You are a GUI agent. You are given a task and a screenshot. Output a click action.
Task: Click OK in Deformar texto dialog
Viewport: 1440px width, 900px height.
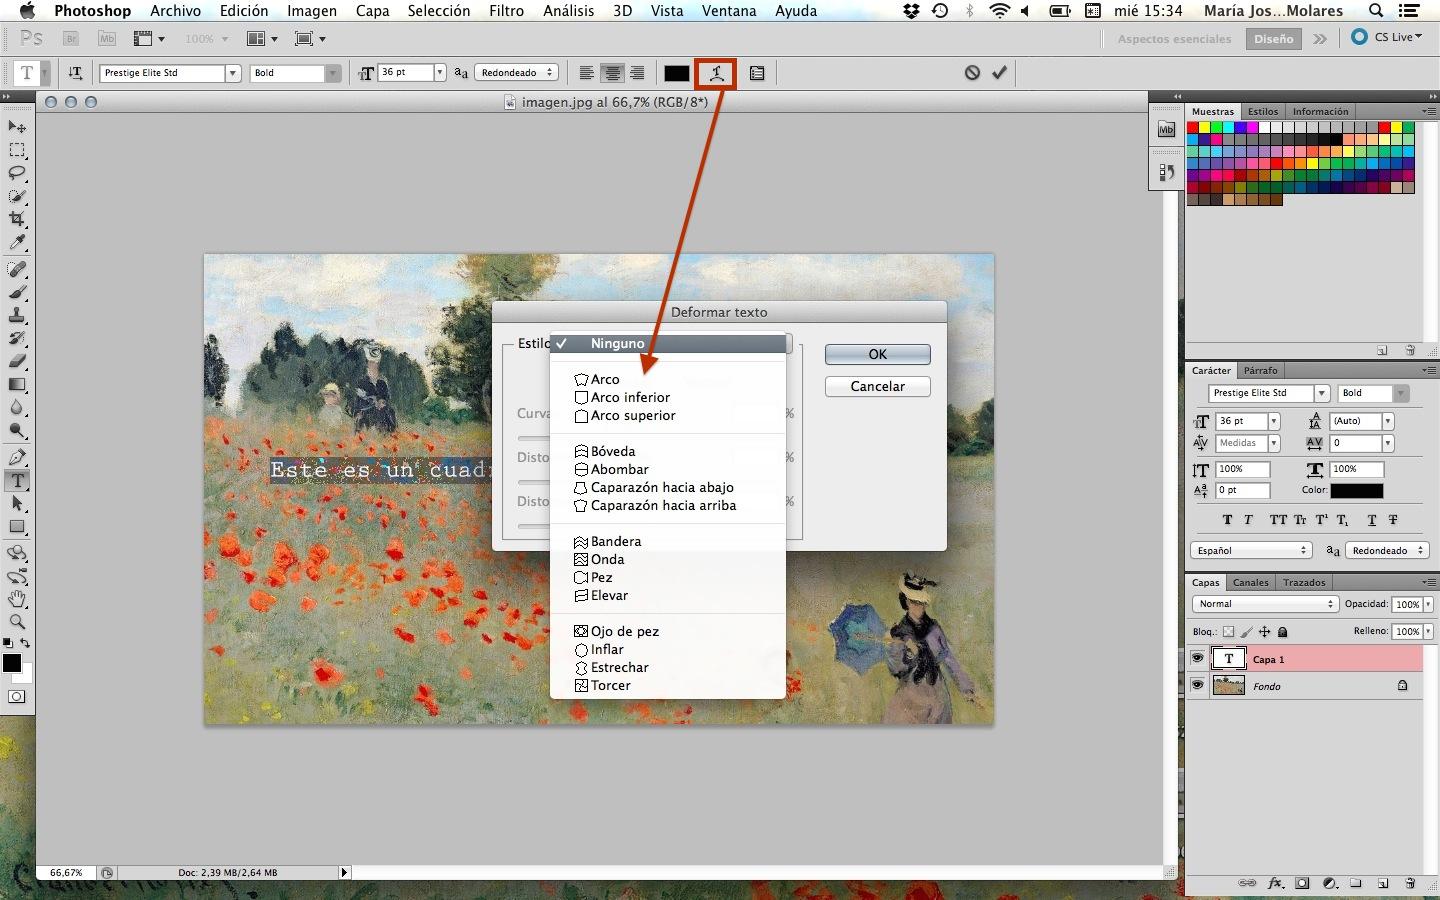877,354
